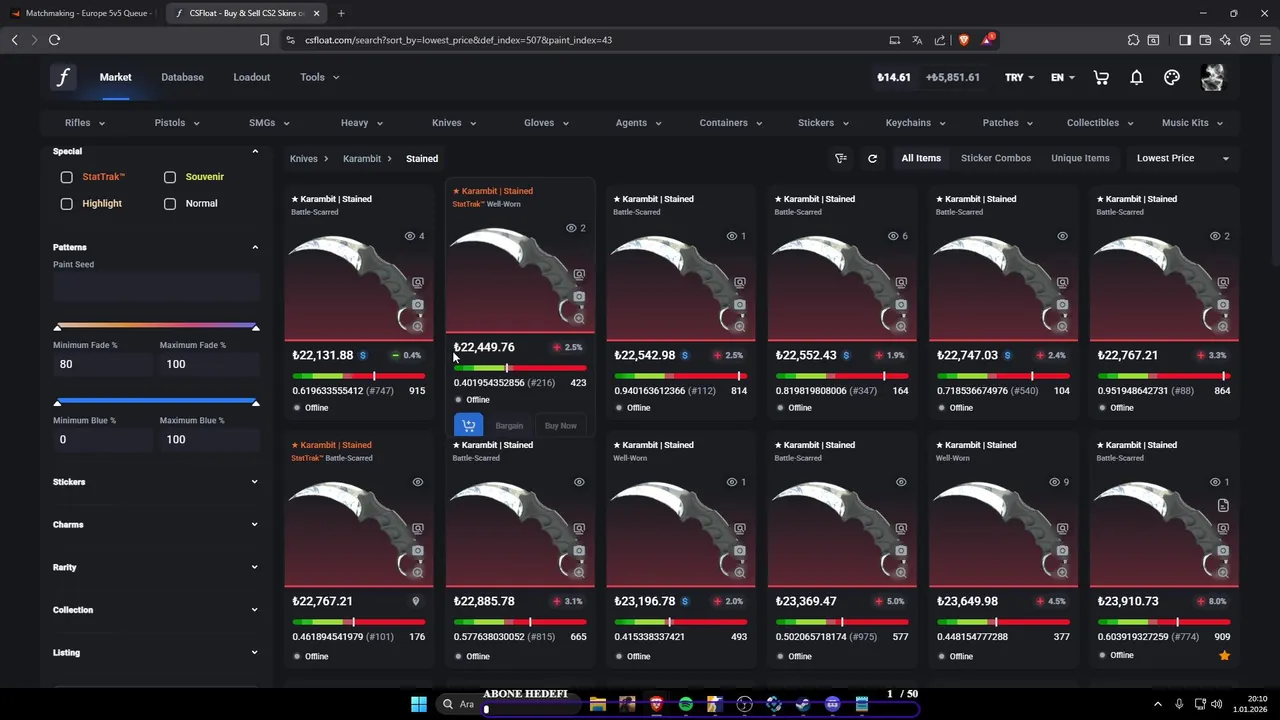Click Buy Now on the ₺22,449.76 card
Image resolution: width=1280 pixels, height=720 pixels.
point(560,426)
